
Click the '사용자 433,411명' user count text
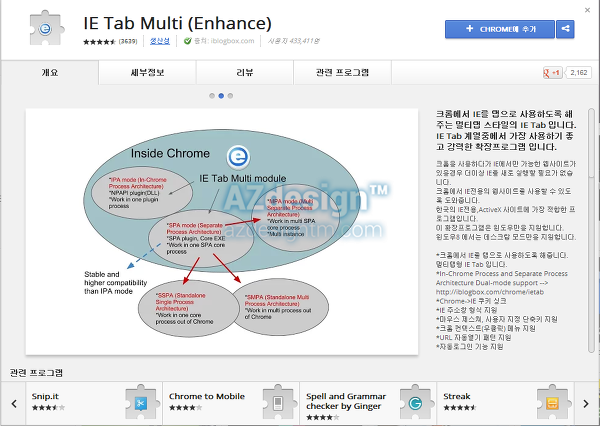coord(293,41)
